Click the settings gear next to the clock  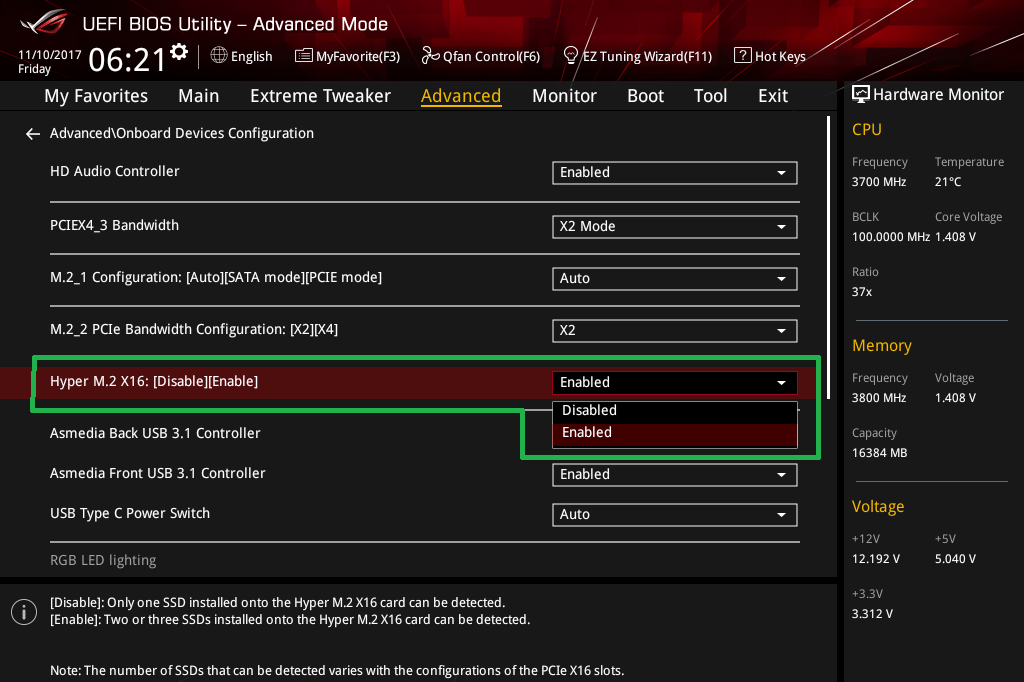[179, 52]
